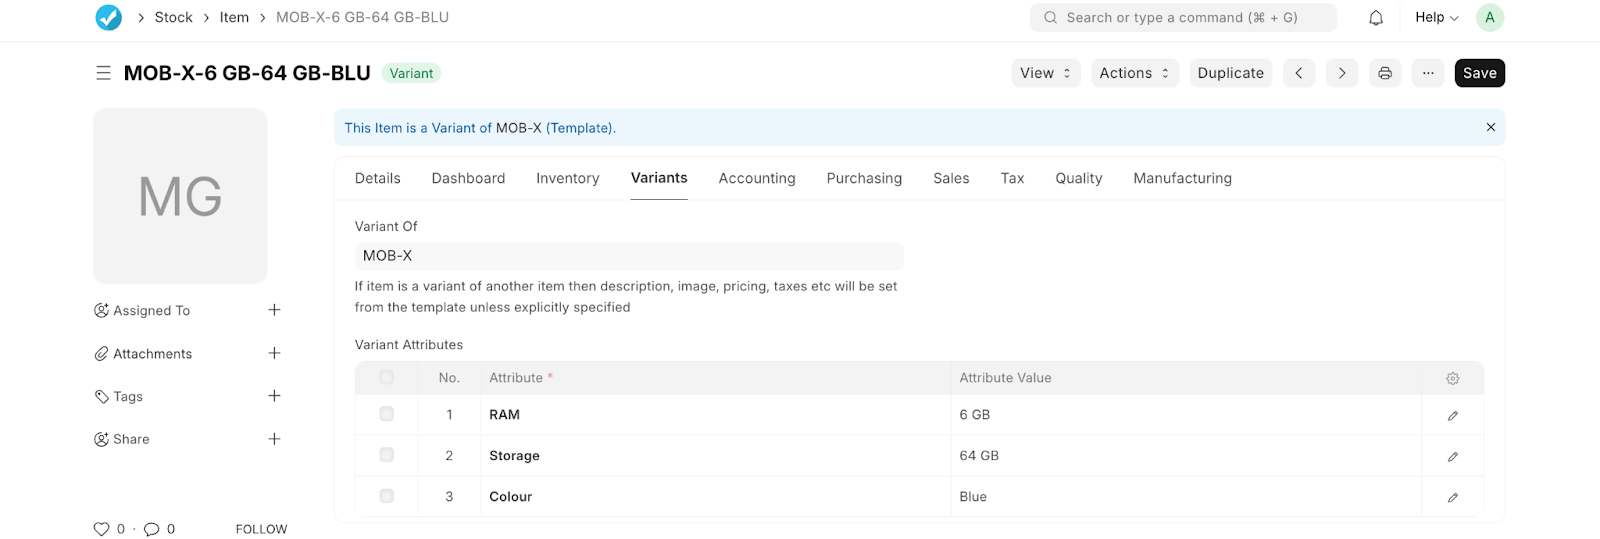Image resolution: width=1600 pixels, height=539 pixels.
Task: Tick the Colour row checkbox
Action: [387, 496]
